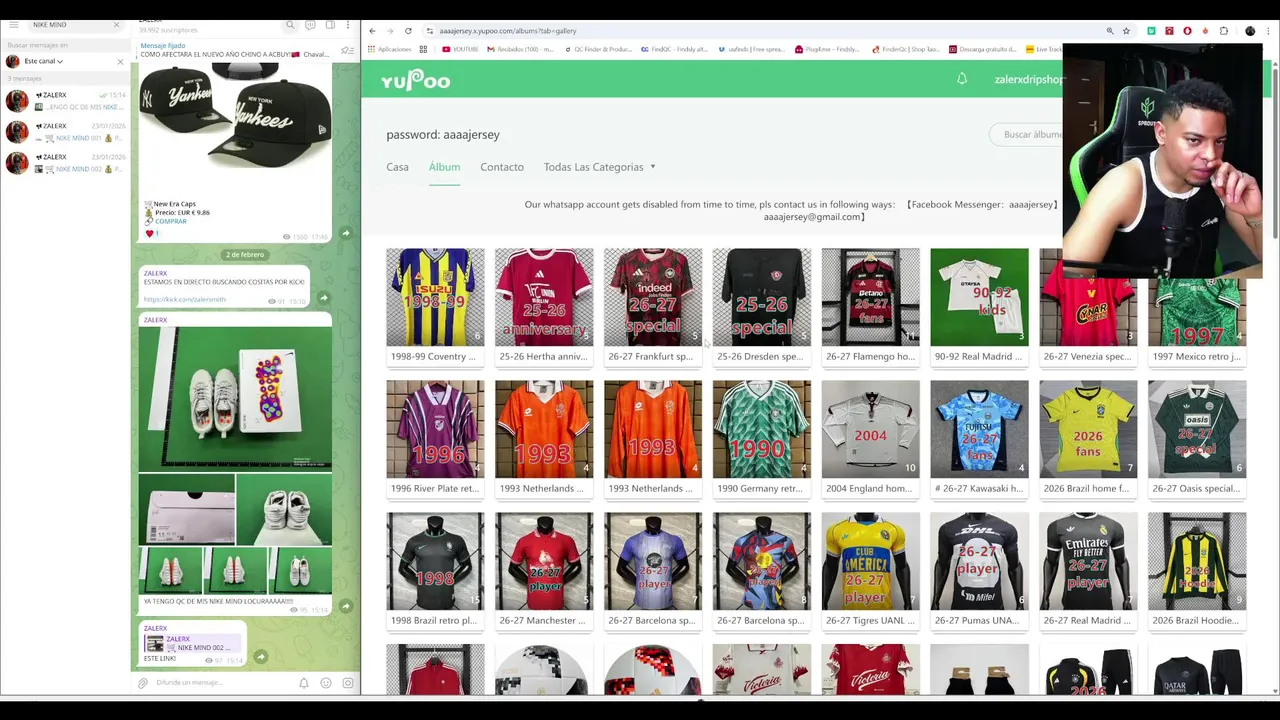This screenshot has width=1280, height=720.
Task: Focus the 'Difunde un mensaje' input
Action: (222, 683)
